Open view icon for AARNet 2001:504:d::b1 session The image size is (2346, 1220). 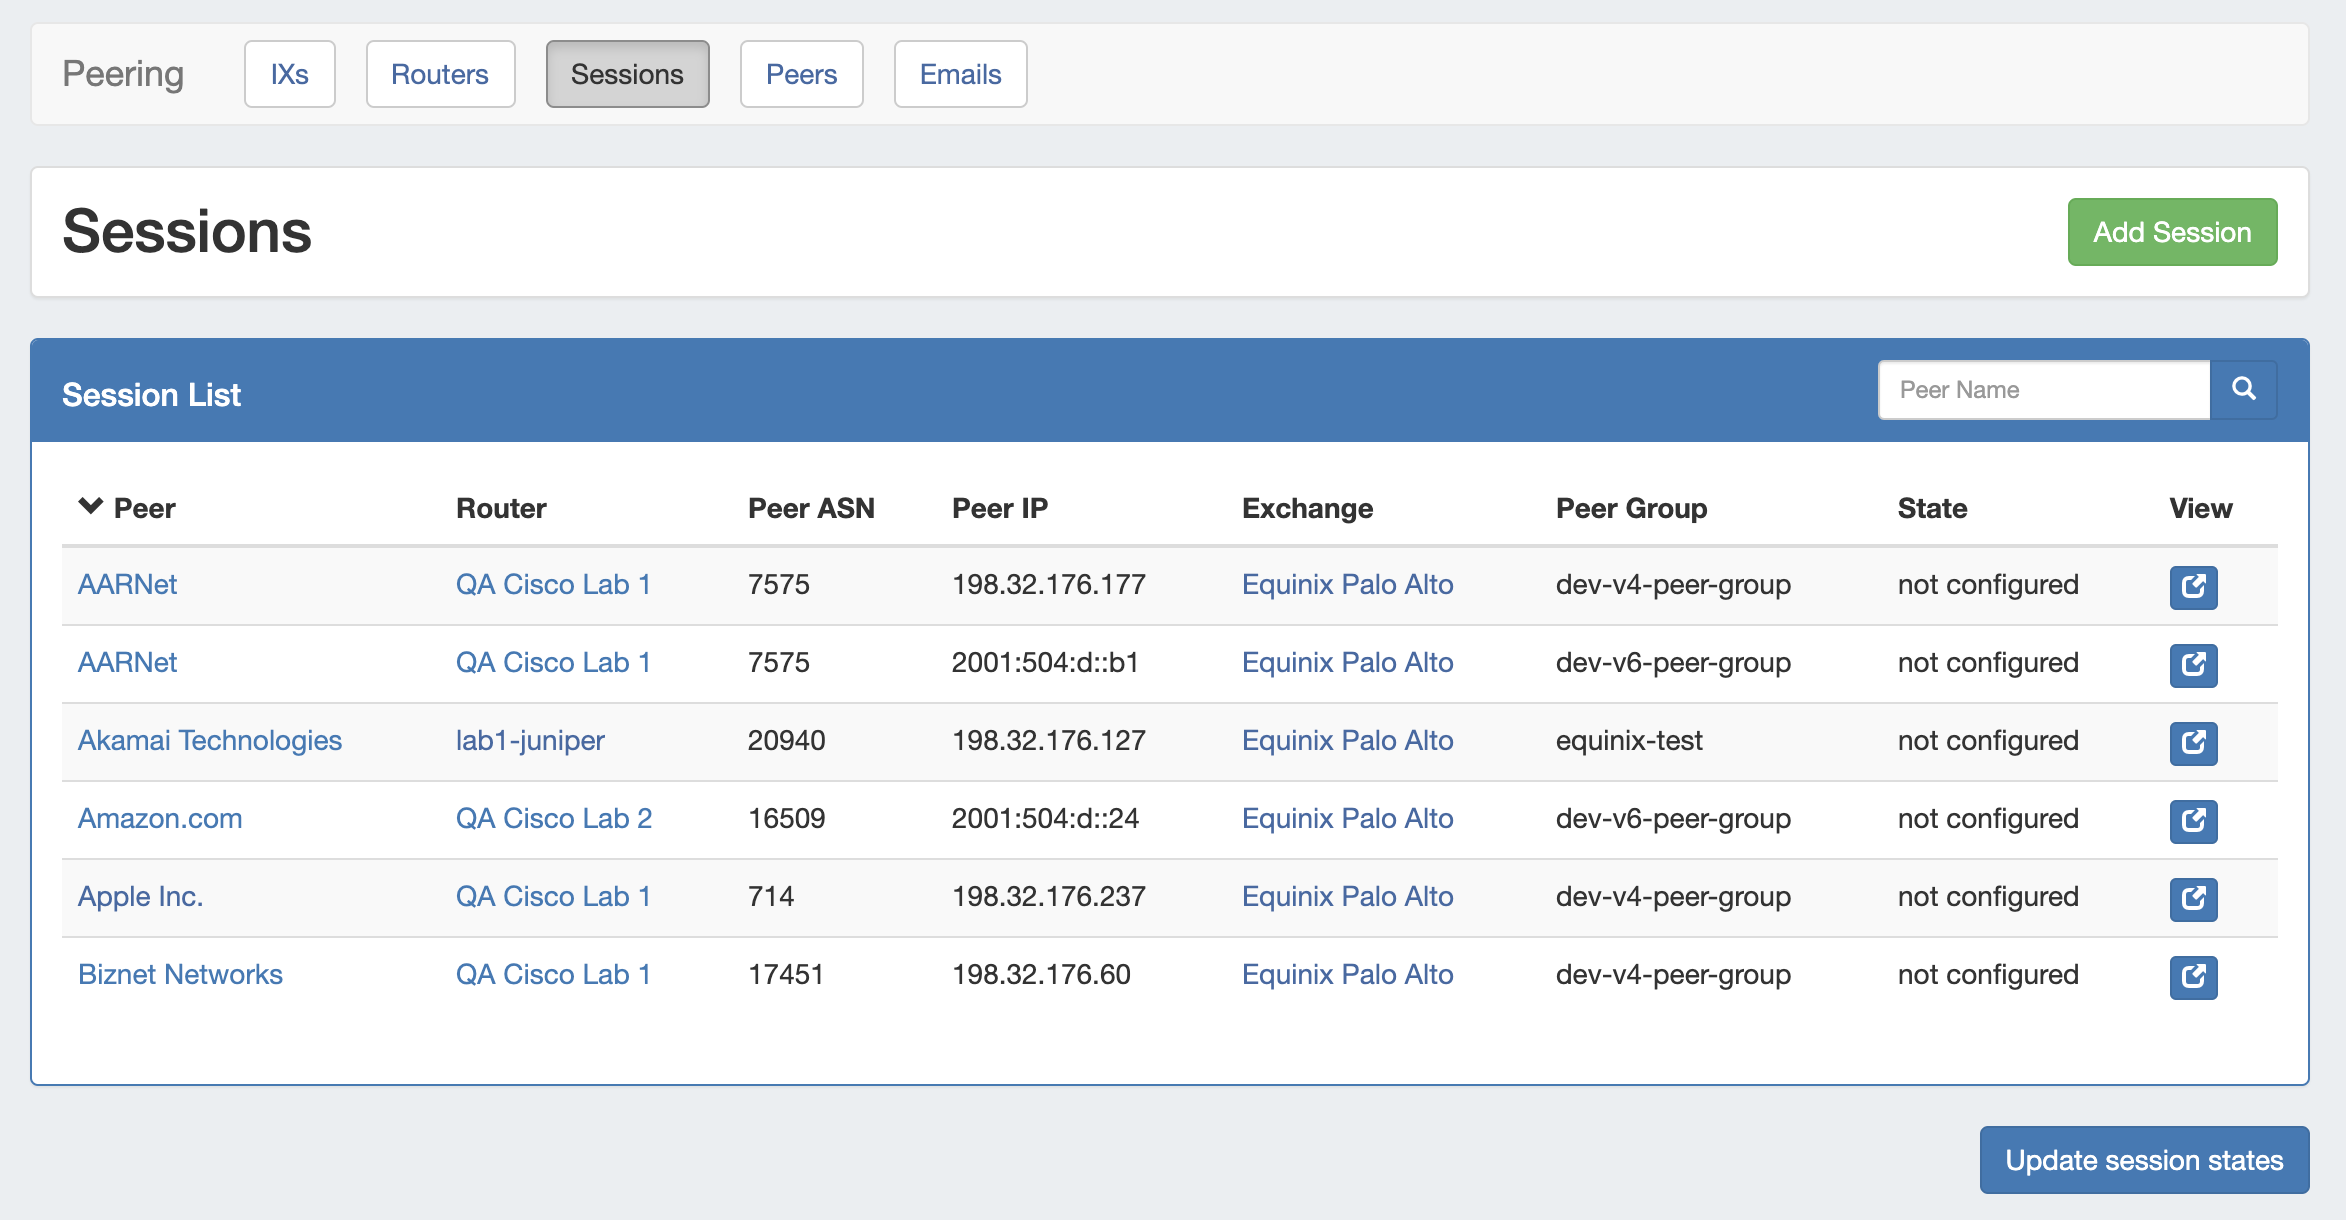2193,665
